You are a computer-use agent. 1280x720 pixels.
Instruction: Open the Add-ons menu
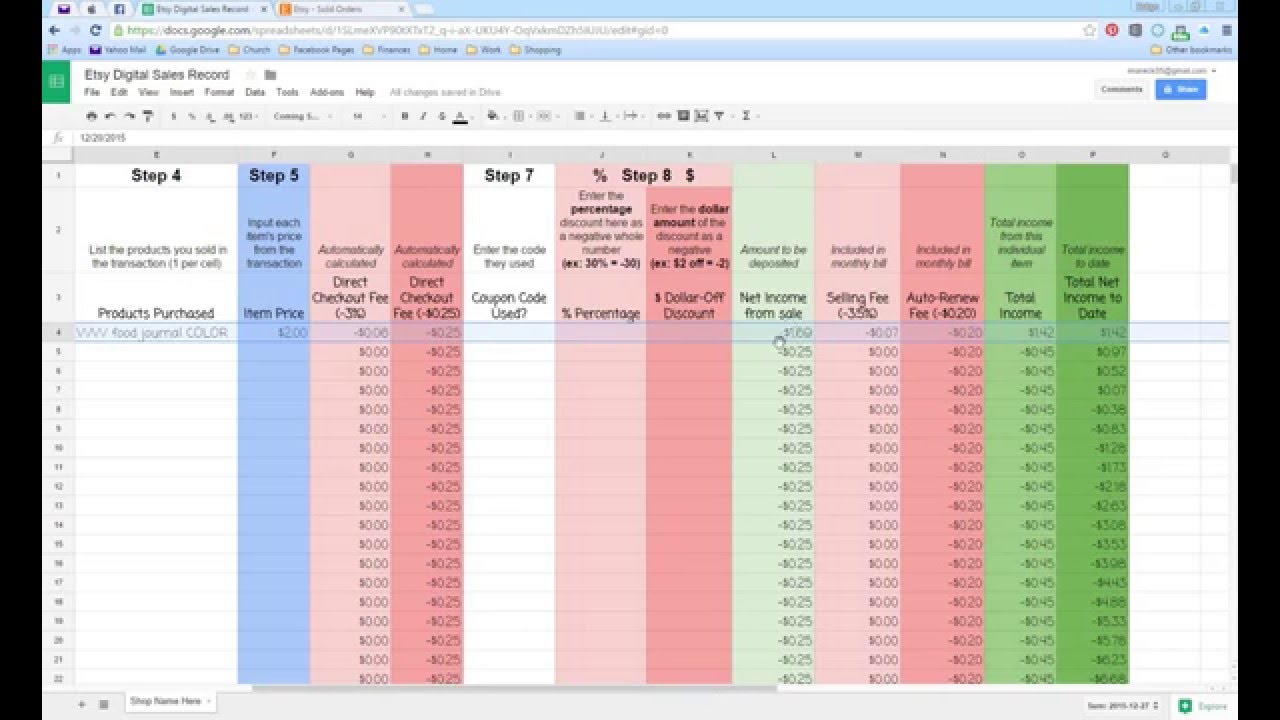[x=327, y=92]
